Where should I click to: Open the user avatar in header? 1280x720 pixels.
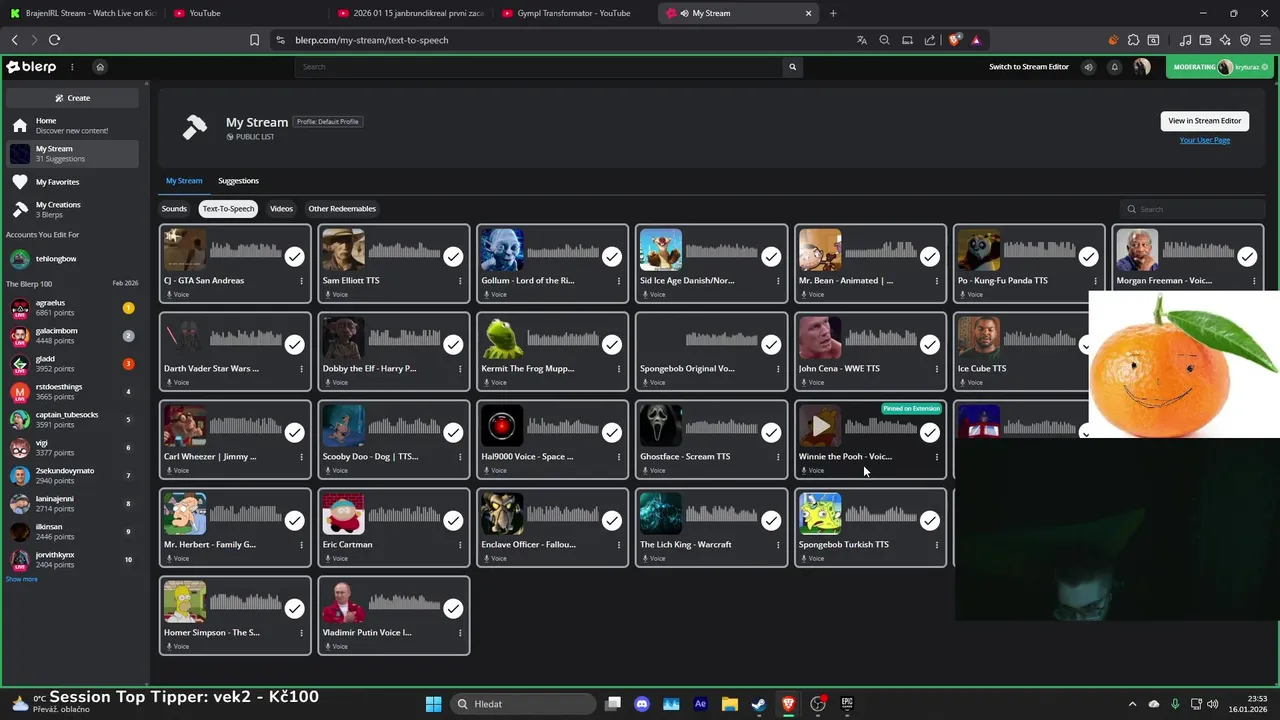(1142, 67)
